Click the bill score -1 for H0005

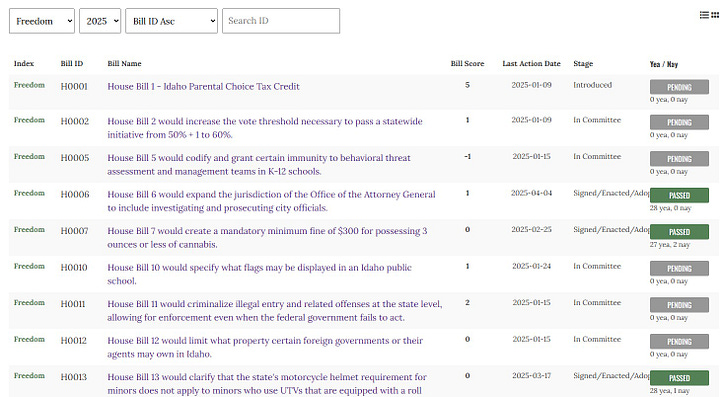coord(467,157)
